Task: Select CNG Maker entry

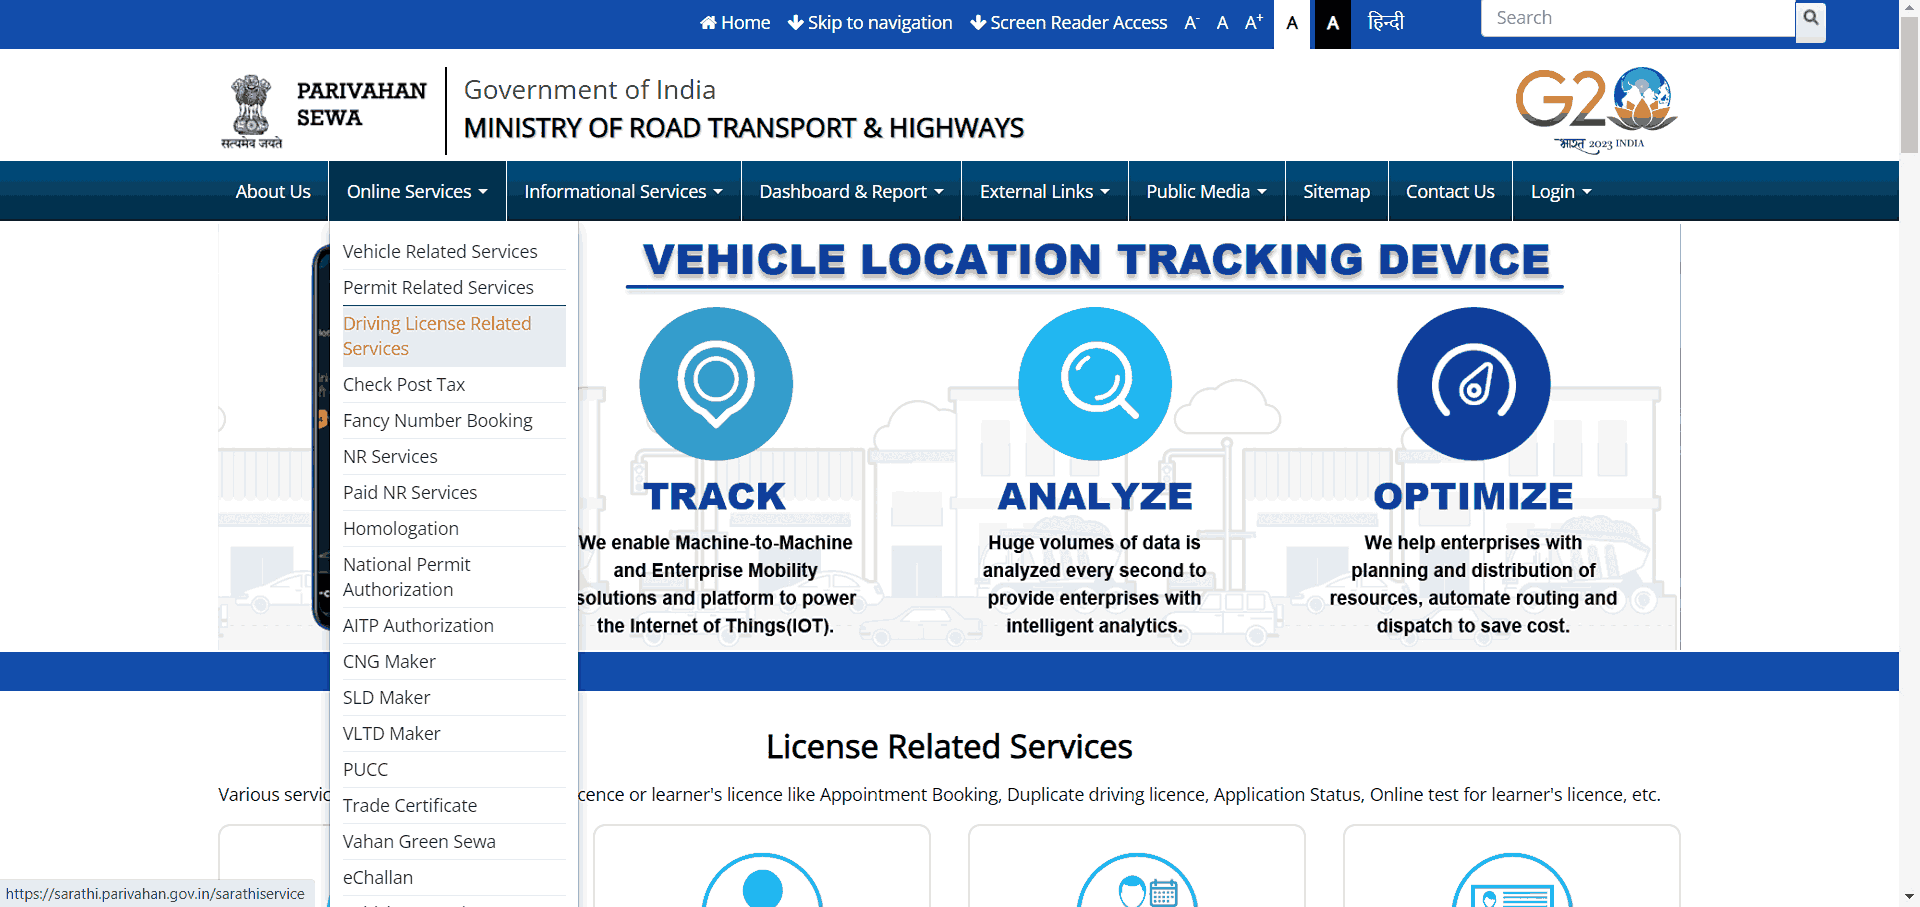Action: [454, 662]
